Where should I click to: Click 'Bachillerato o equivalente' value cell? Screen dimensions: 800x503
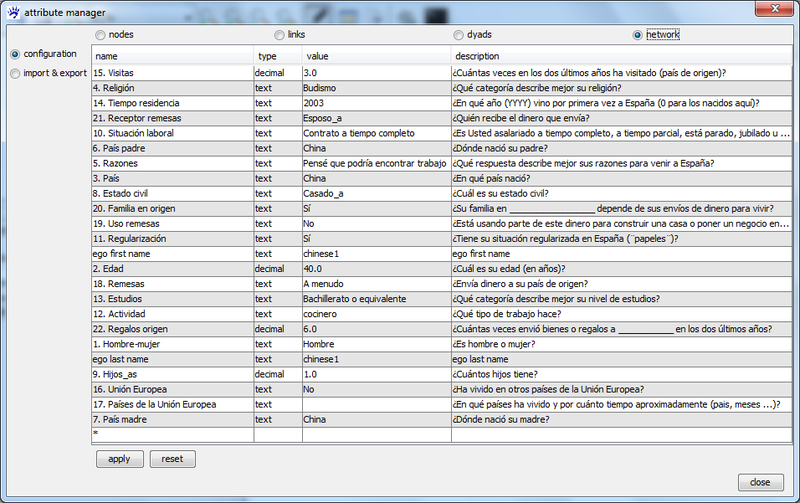[x=377, y=298]
